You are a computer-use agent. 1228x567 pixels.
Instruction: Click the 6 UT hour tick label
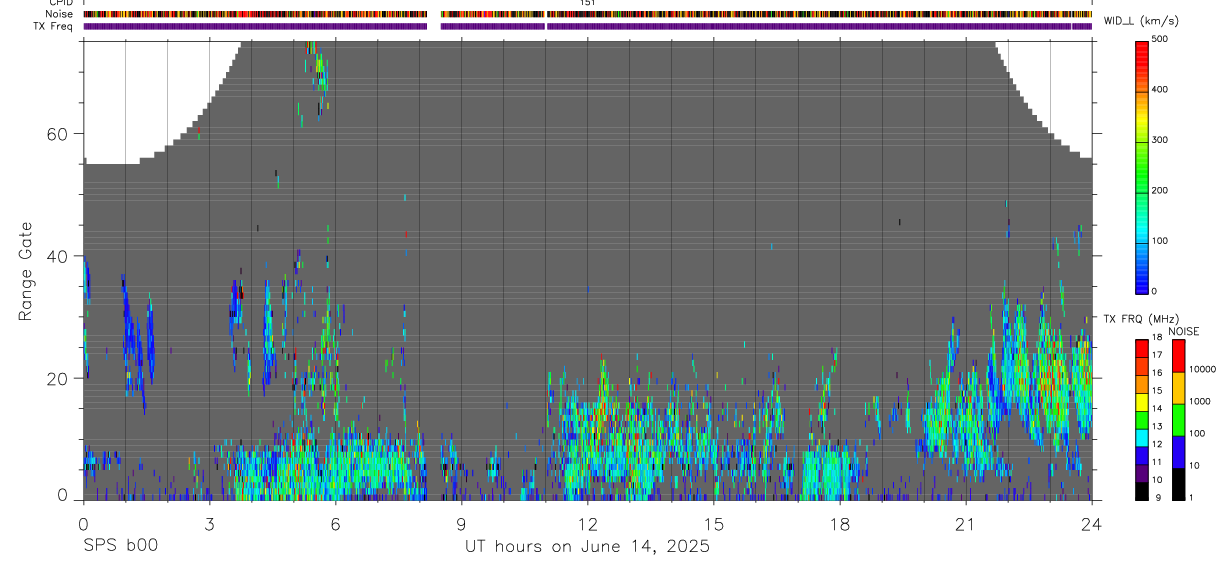pos(335,524)
